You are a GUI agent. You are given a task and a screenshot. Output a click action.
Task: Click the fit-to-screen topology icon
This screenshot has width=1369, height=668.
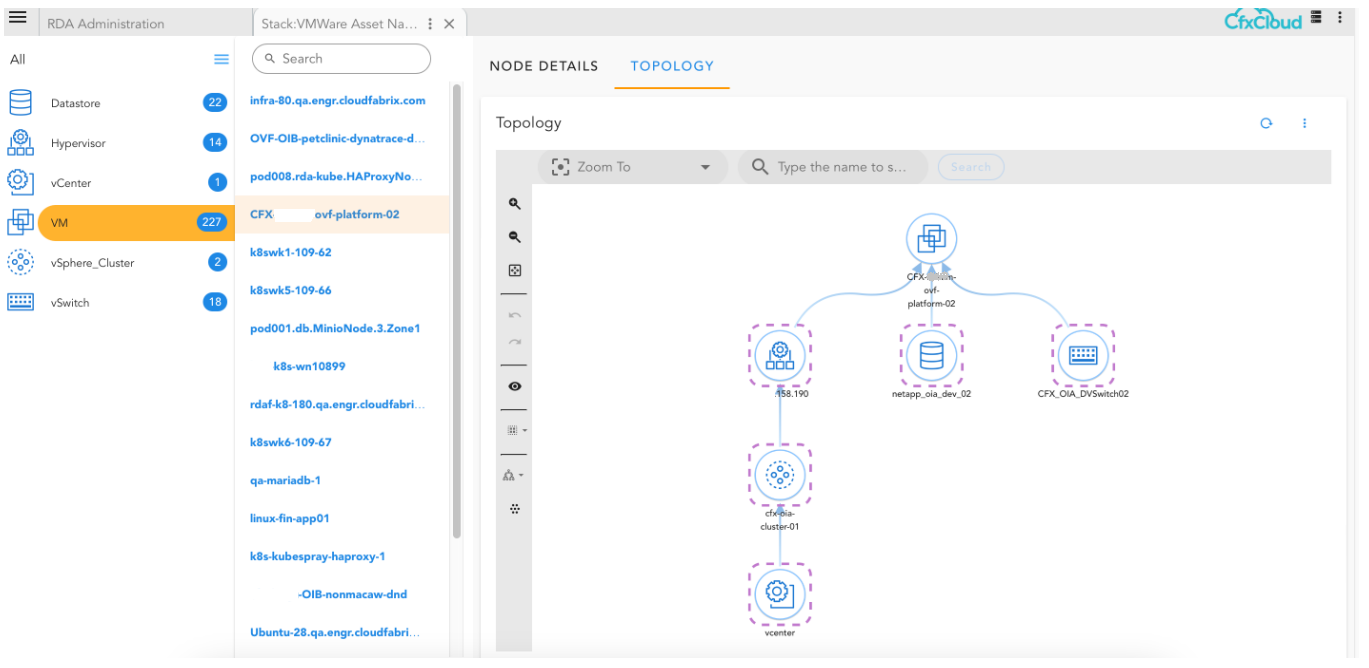point(515,271)
